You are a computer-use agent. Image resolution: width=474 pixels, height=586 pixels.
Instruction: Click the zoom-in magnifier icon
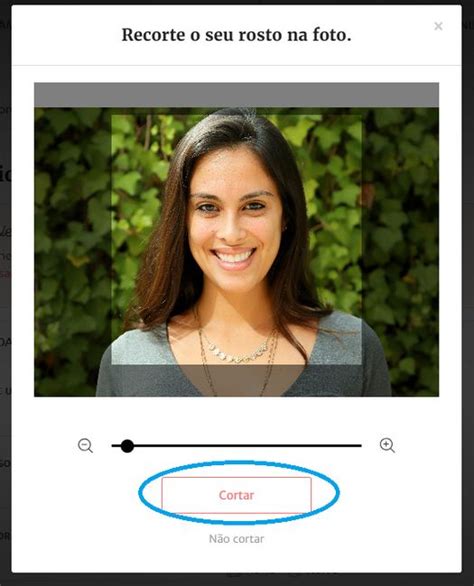pos(387,445)
